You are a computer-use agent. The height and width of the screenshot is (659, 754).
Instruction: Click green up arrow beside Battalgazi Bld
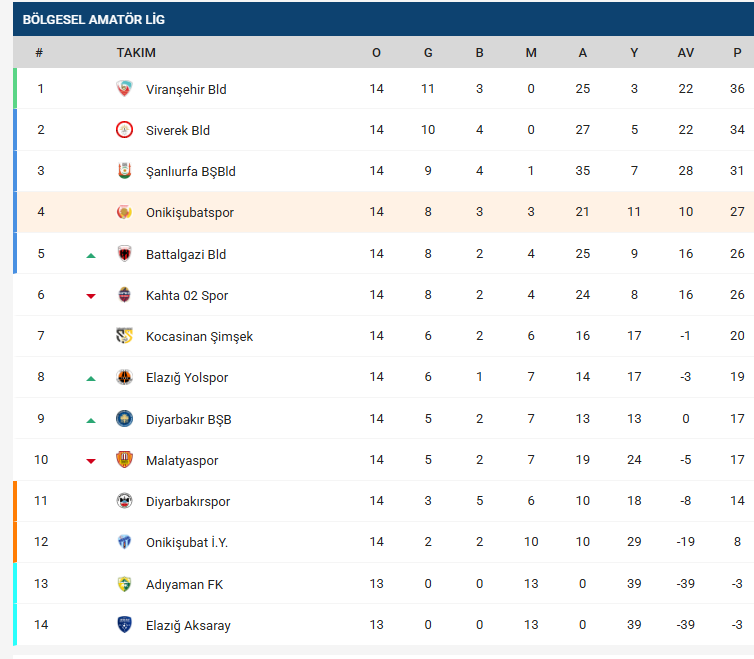[x=91, y=255]
